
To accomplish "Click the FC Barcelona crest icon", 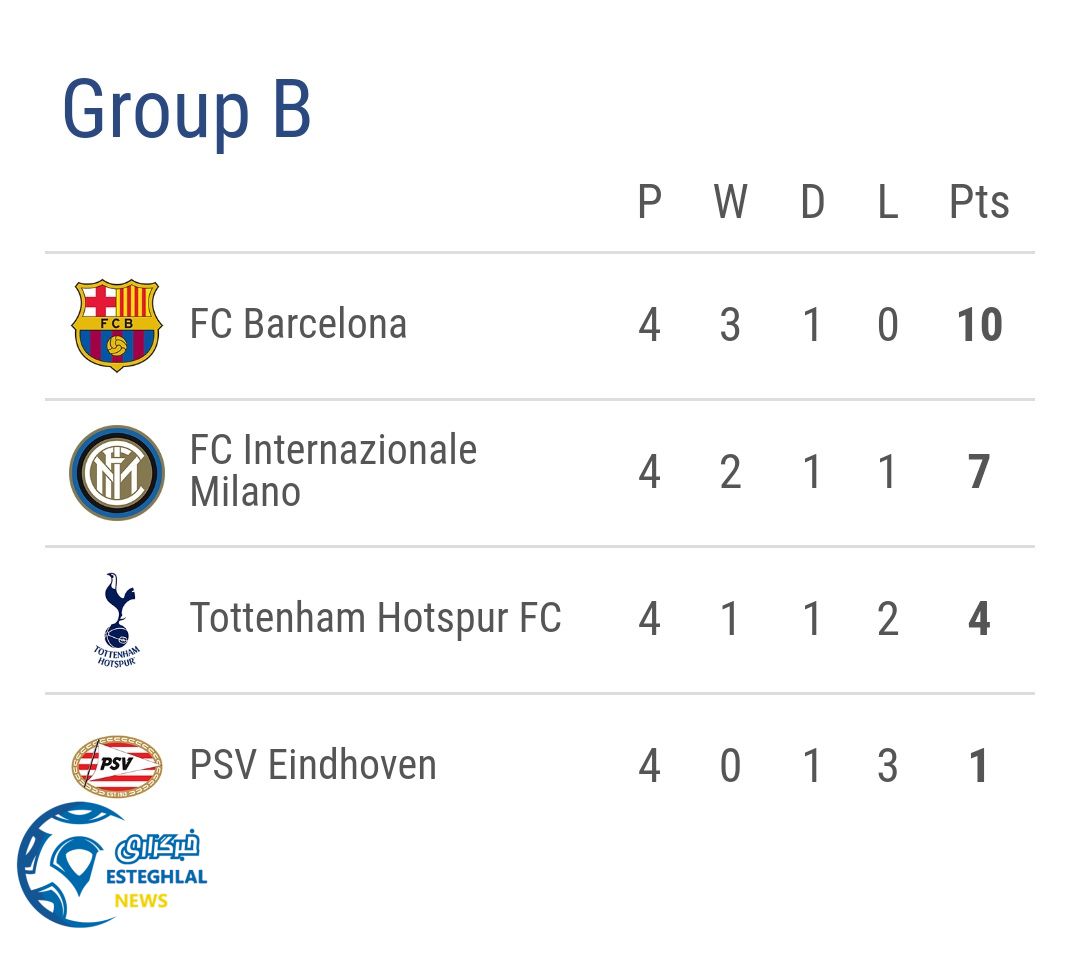I will click(x=117, y=325).
